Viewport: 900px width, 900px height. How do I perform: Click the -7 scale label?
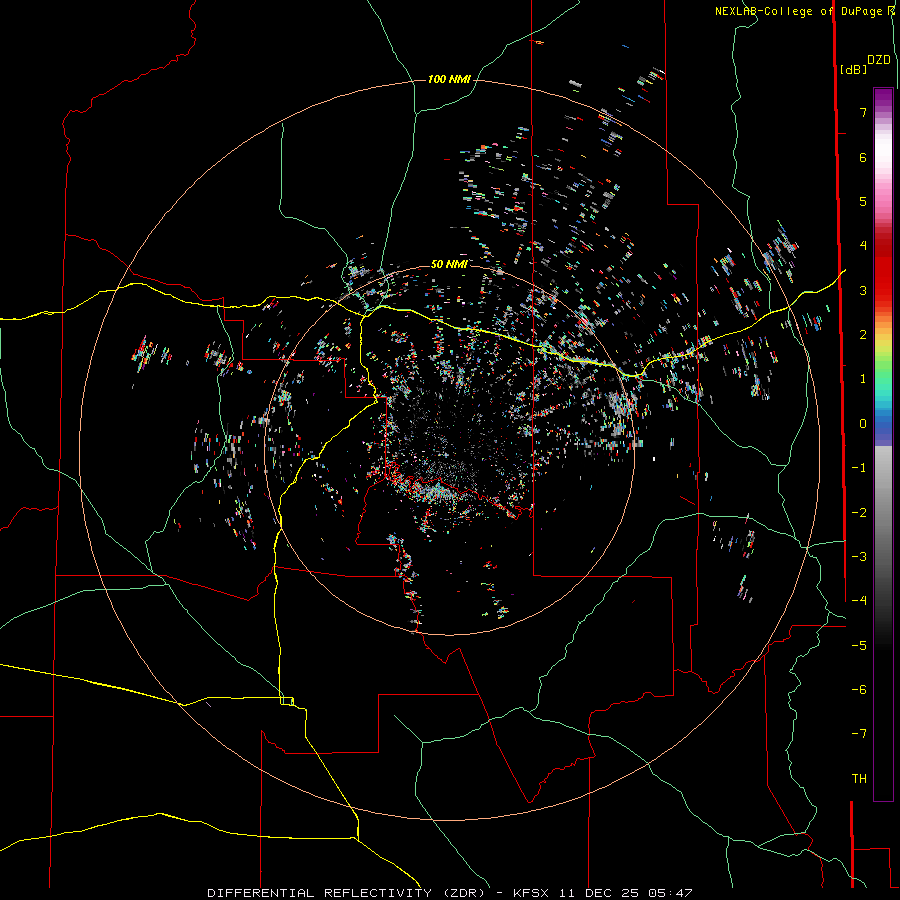pos(859,734)
